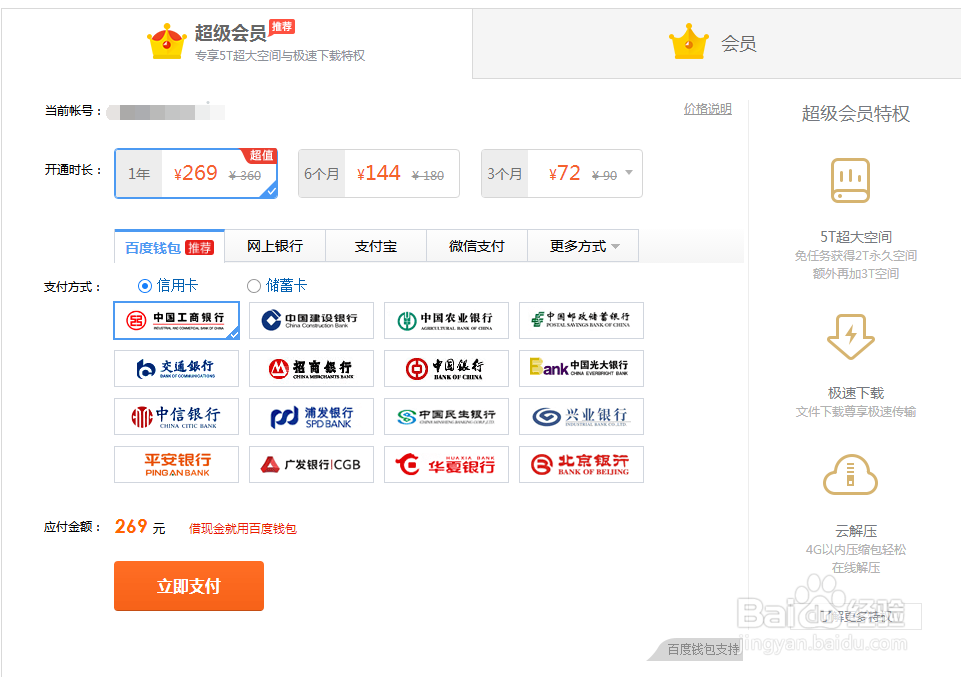Screen dimensions: 961x677
Task: Pick 广发银行 CGB bank logo
Action: (x=311, y=464)
